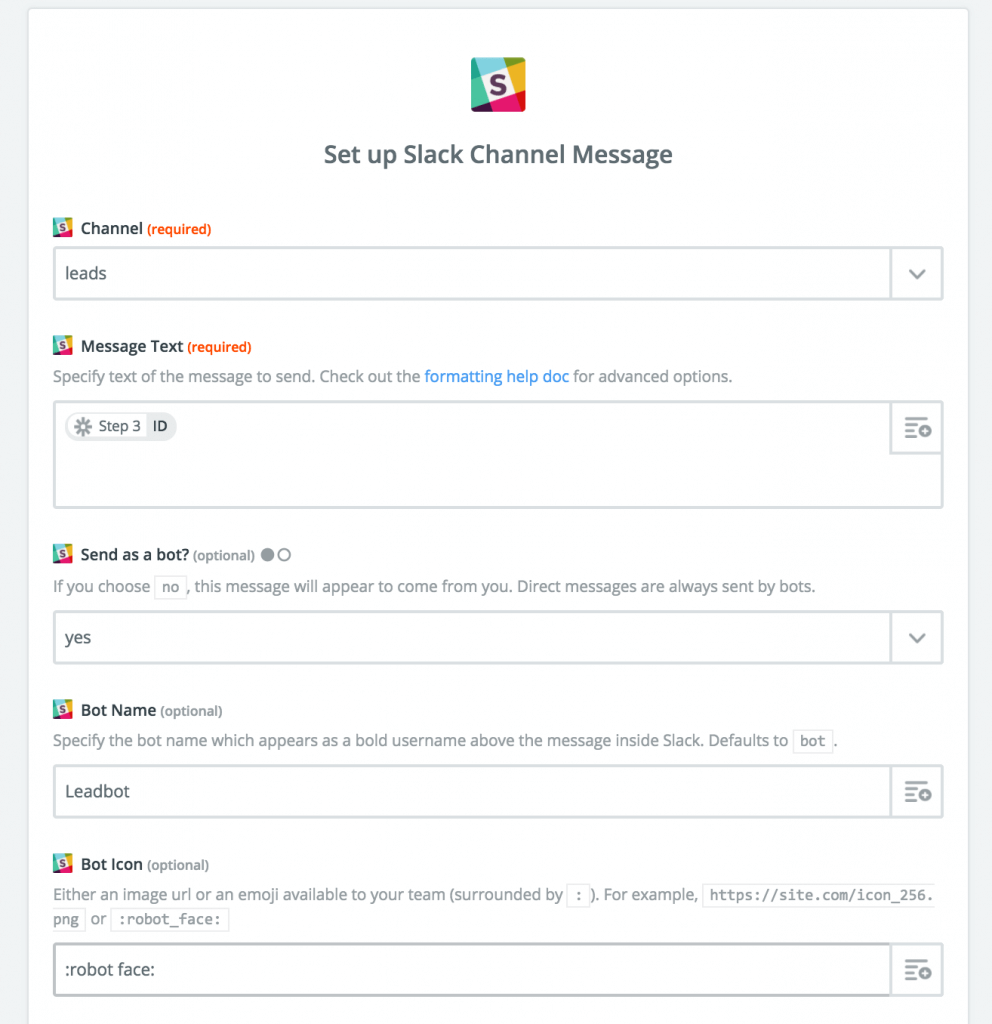The height and width of the screenshot is (1024, 992).
Task: Click the Slack icon beside Send as a bot
Action: pos(62,553)
